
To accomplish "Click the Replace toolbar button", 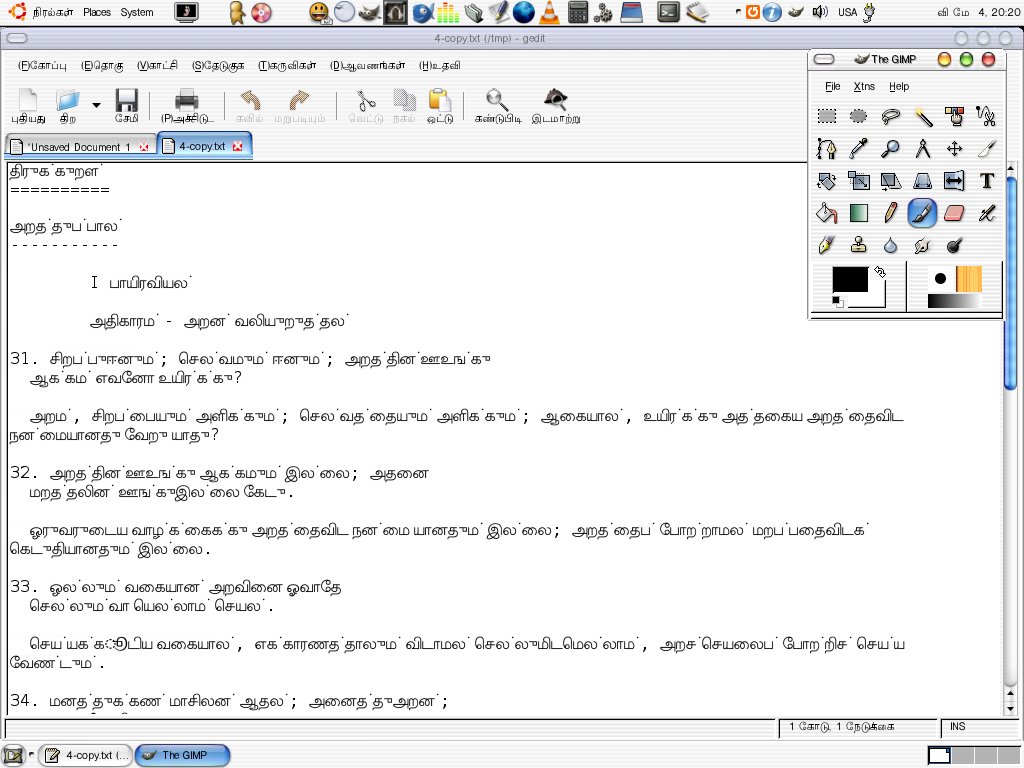I will point(556,106).
